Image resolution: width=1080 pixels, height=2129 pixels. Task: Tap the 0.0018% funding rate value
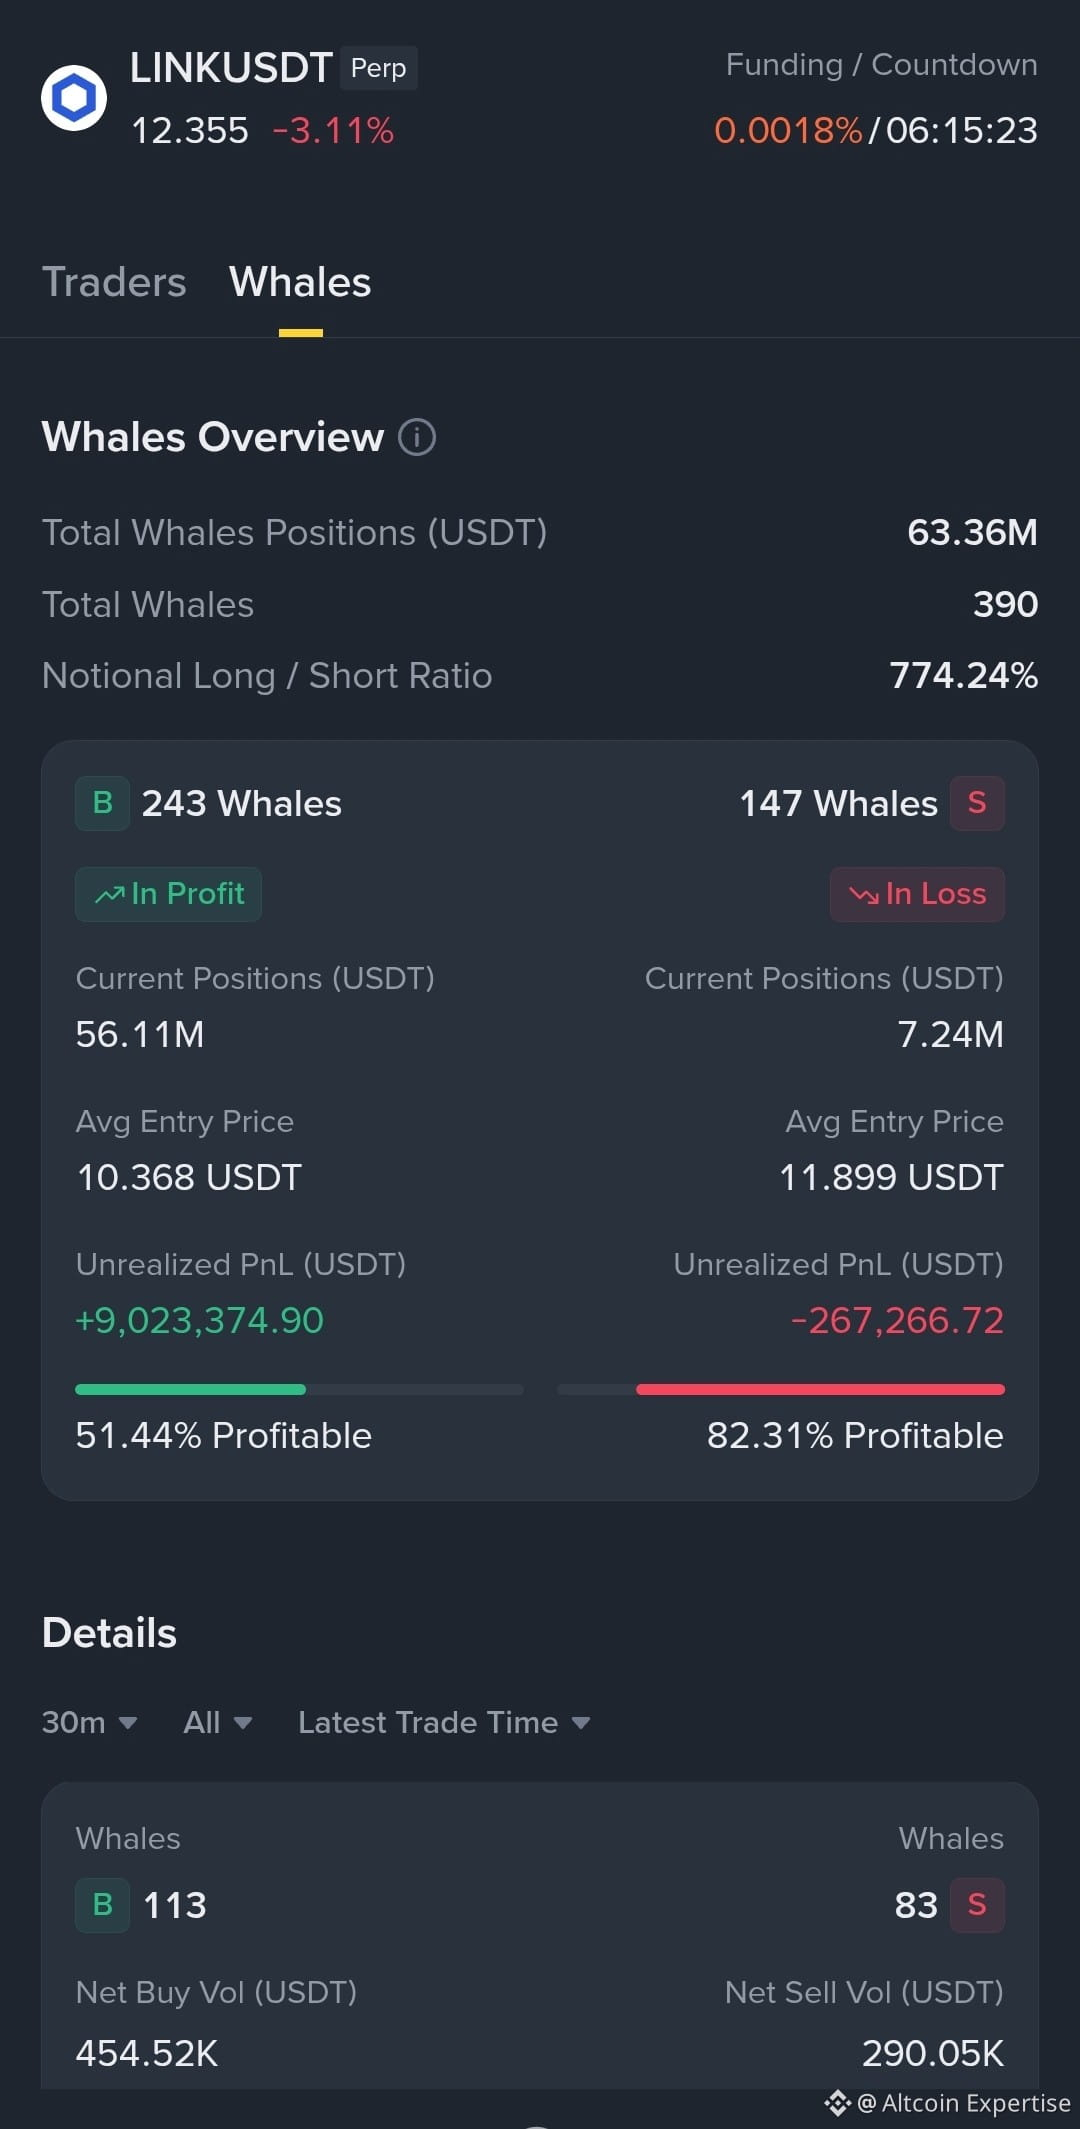tap(788, 131)
